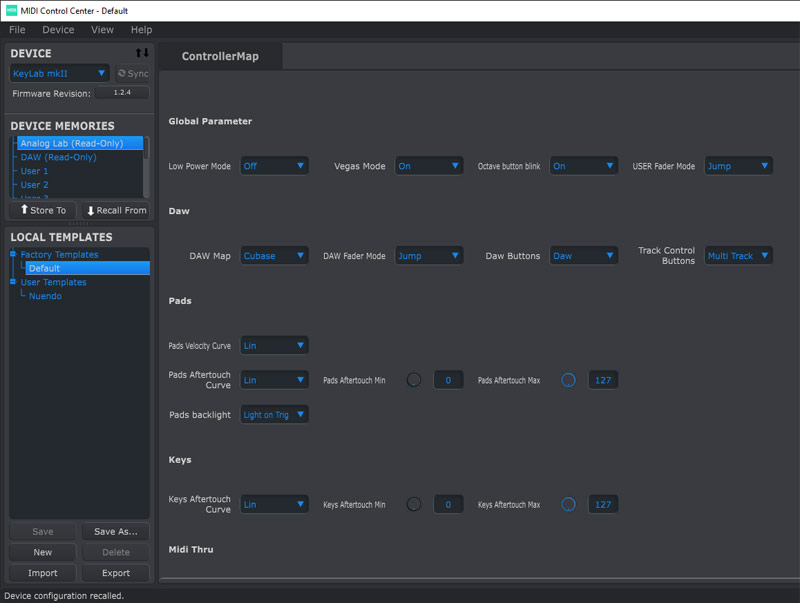Open the Vegas Mode dropdown

[428, 166]
